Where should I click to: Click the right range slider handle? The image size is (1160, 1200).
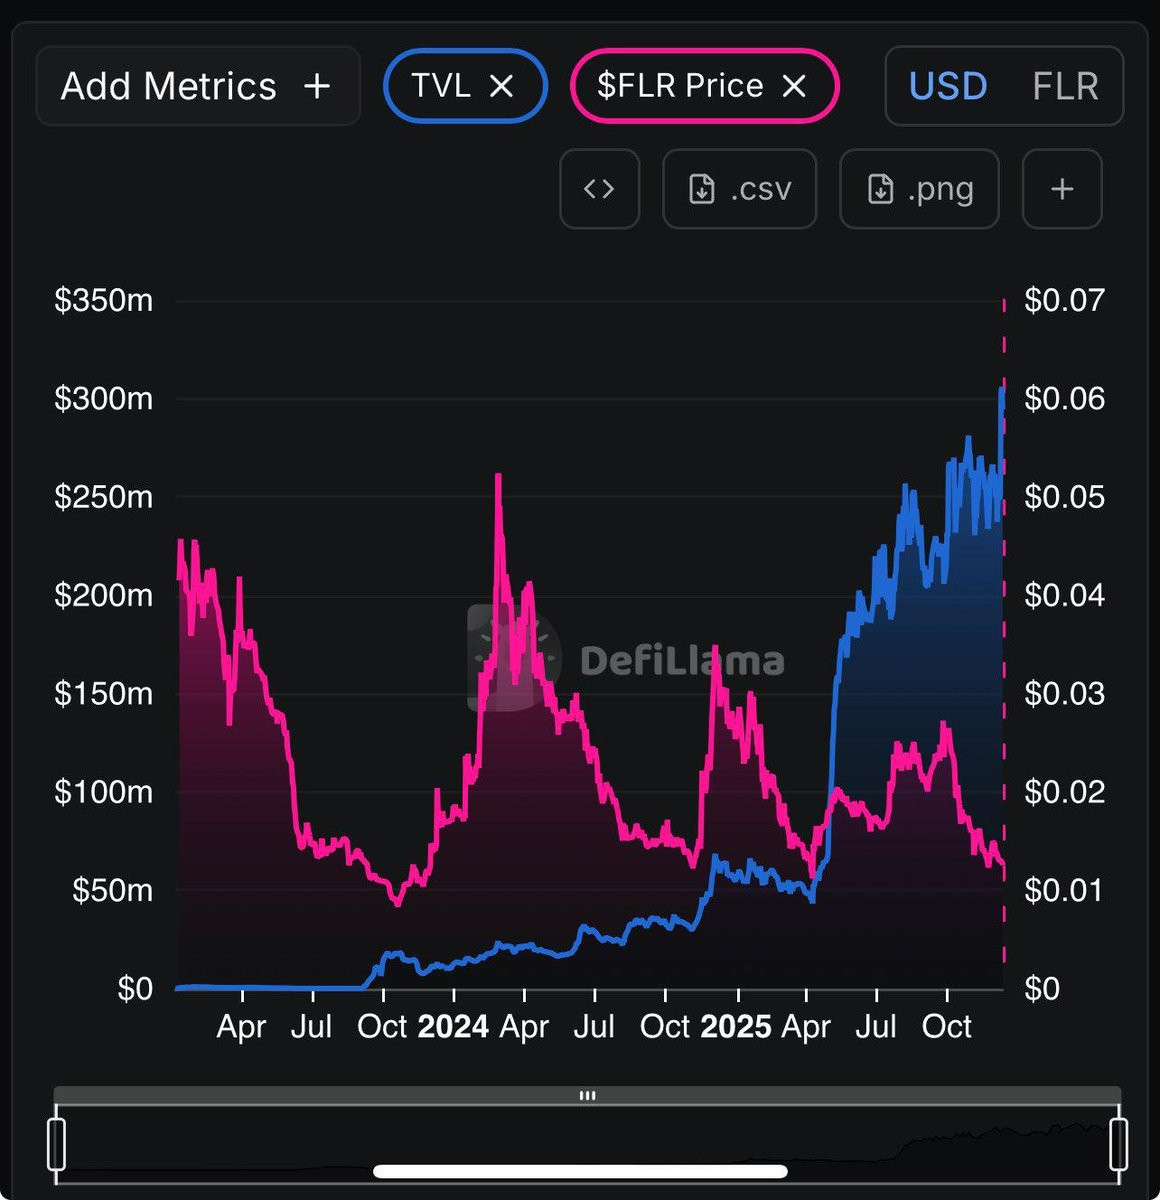(x=1118, y=1144)
